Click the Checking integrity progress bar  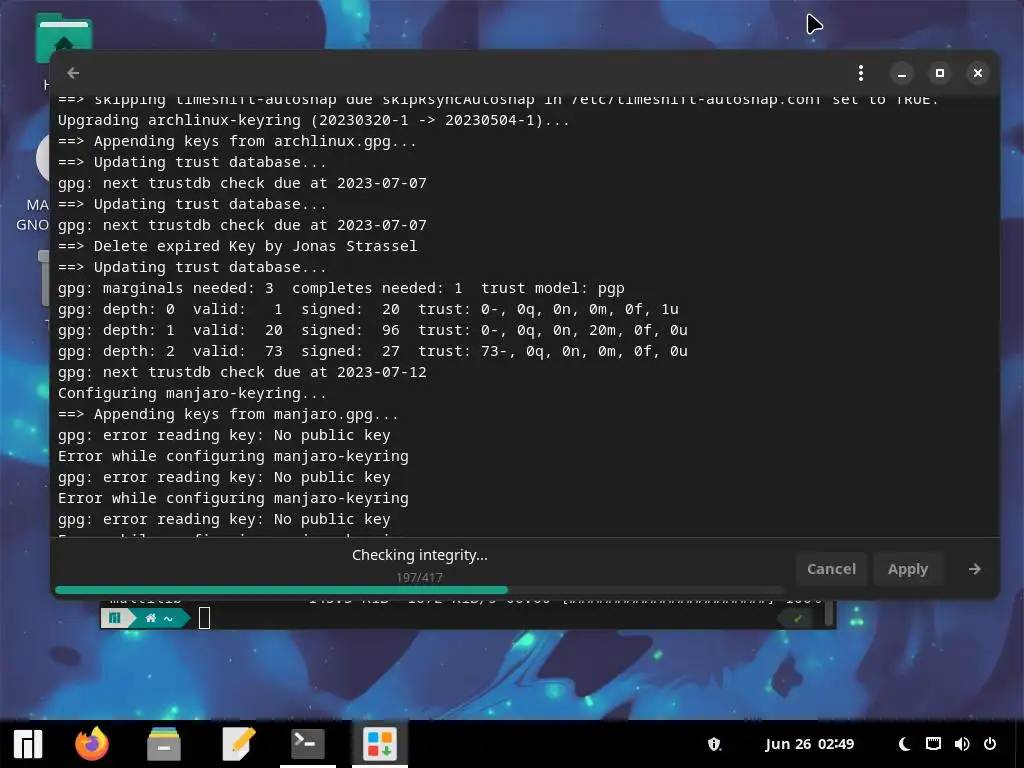418,590
